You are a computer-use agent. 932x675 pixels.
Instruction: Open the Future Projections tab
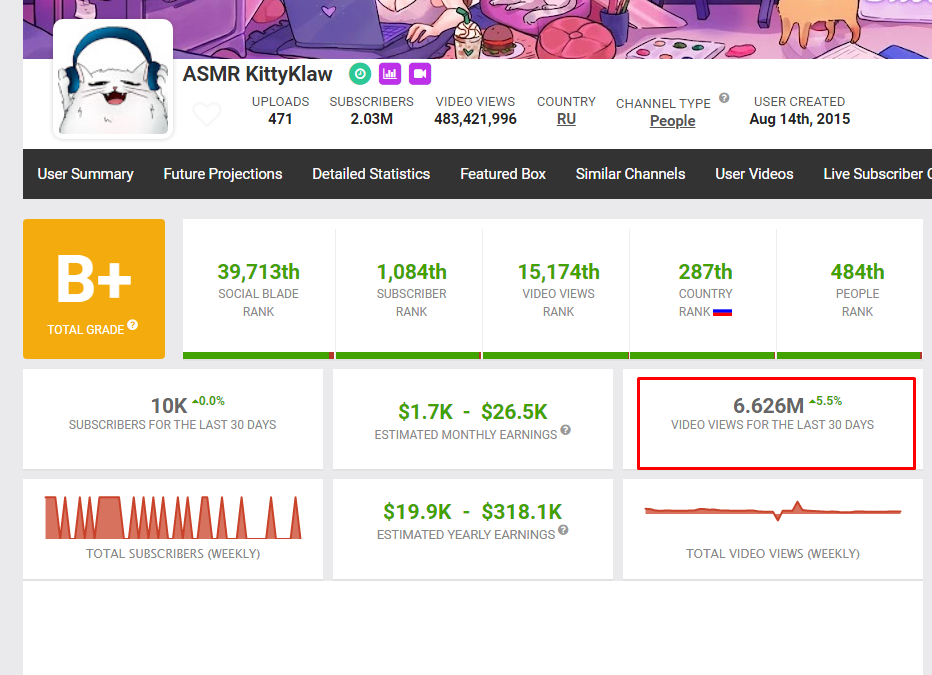click(x=223, y=174)
